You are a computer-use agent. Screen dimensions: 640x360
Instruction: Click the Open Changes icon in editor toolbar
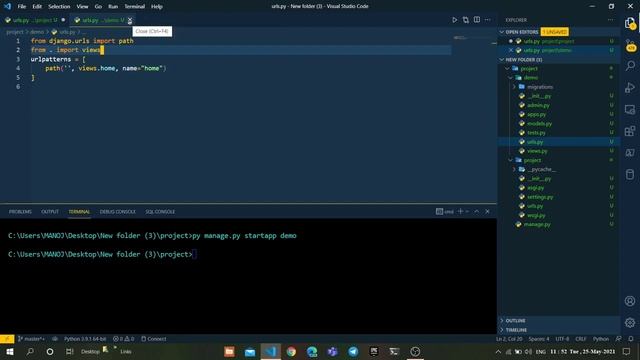click(466, 20)
